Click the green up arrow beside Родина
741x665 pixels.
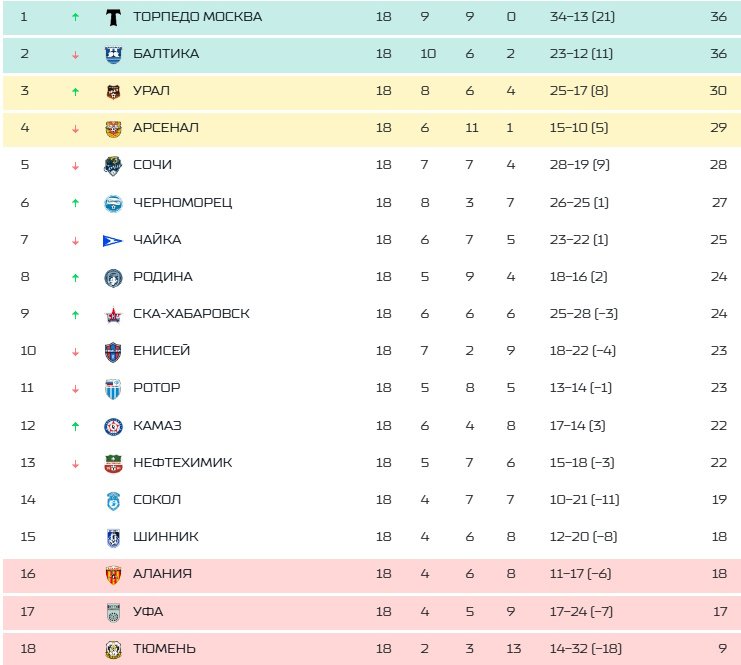tap(75, 277)
